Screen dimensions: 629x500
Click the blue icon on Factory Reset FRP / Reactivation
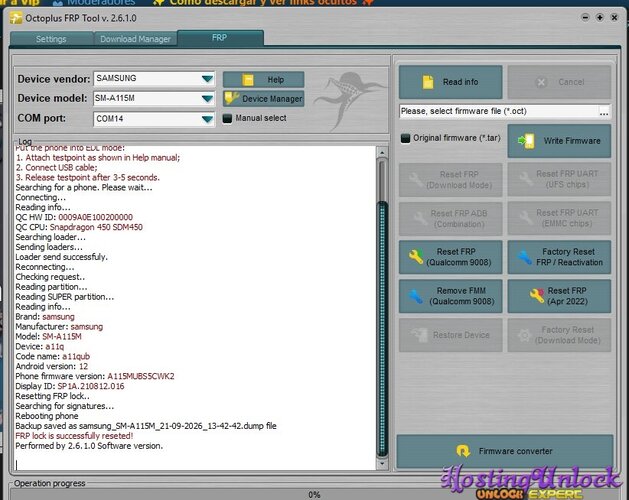point(524,257)
